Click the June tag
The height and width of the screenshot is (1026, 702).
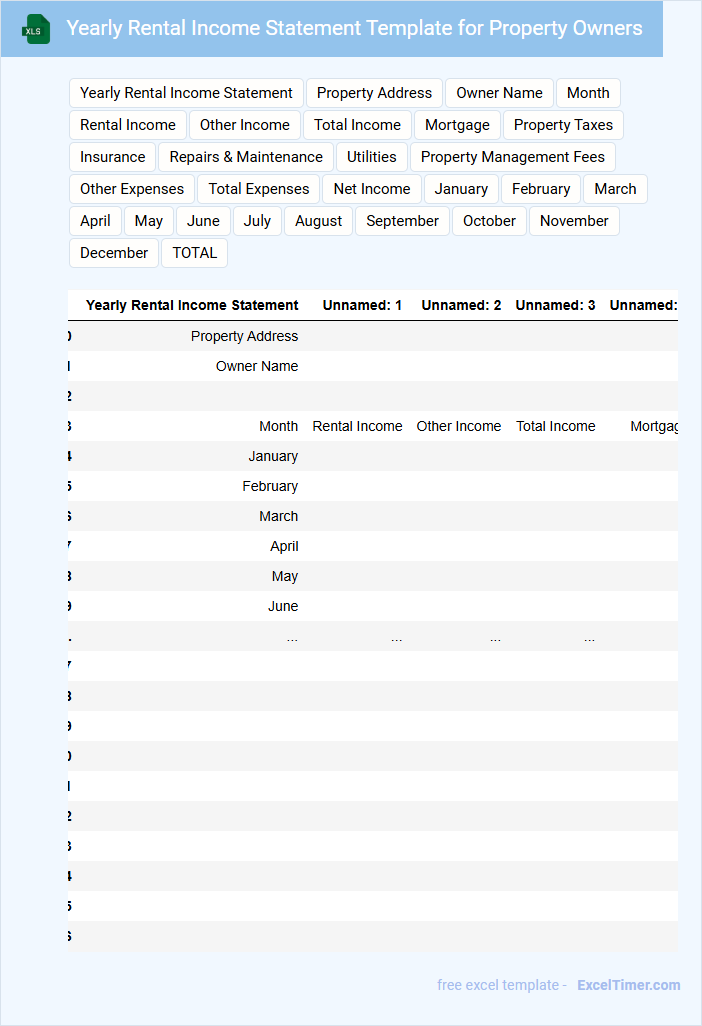point(203,221)
